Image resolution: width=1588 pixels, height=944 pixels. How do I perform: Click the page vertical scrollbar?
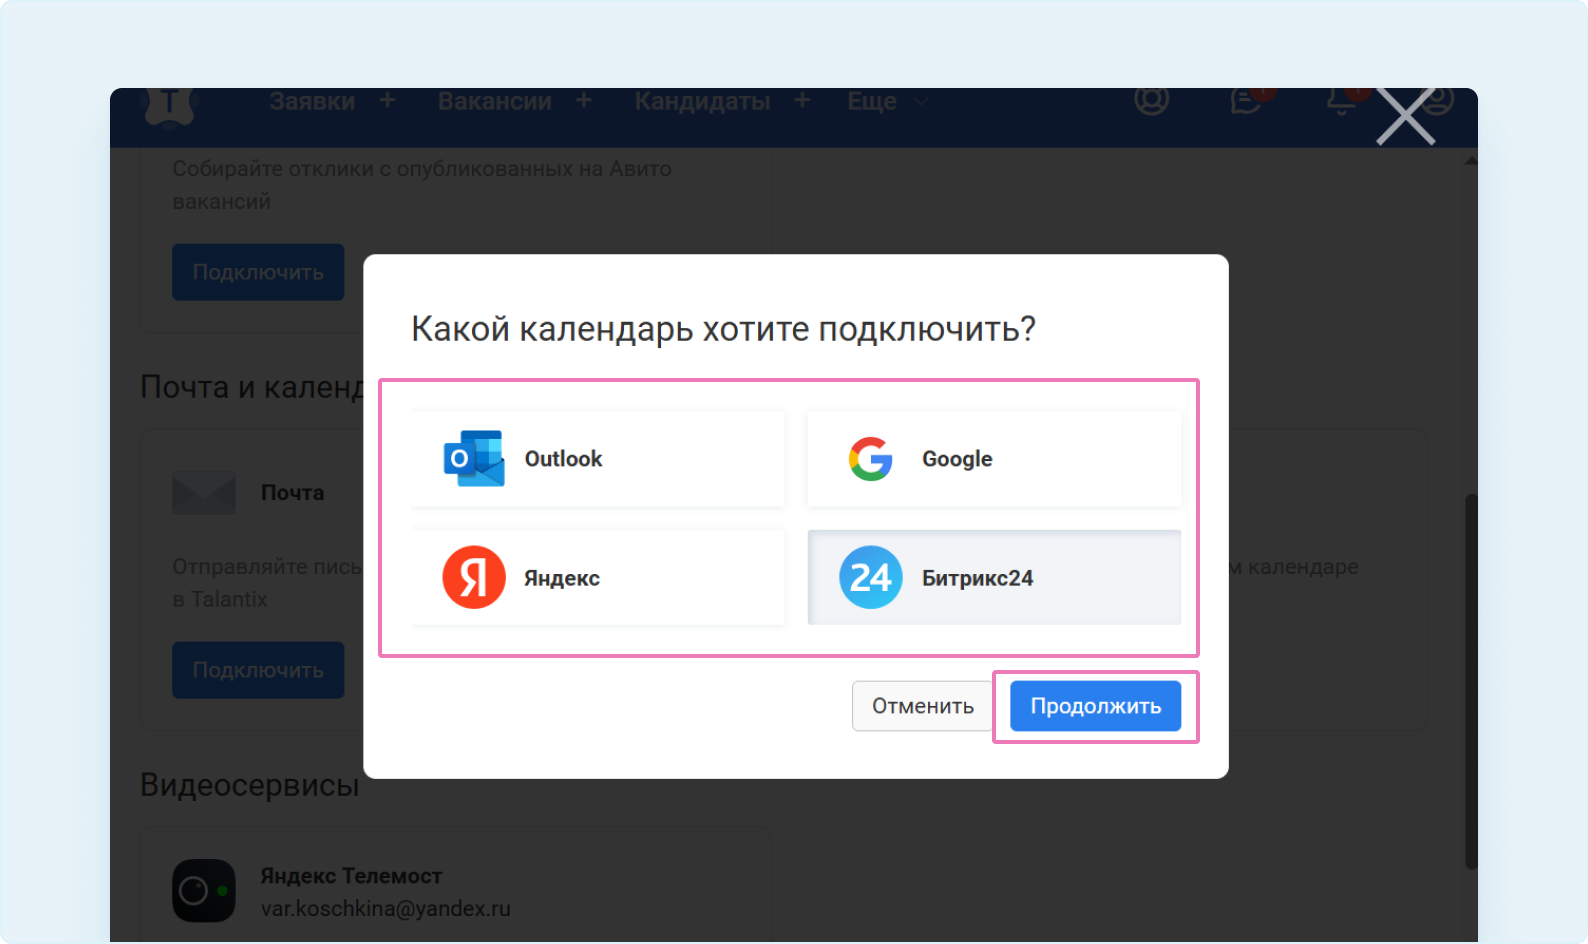[x=1471, y=680]
